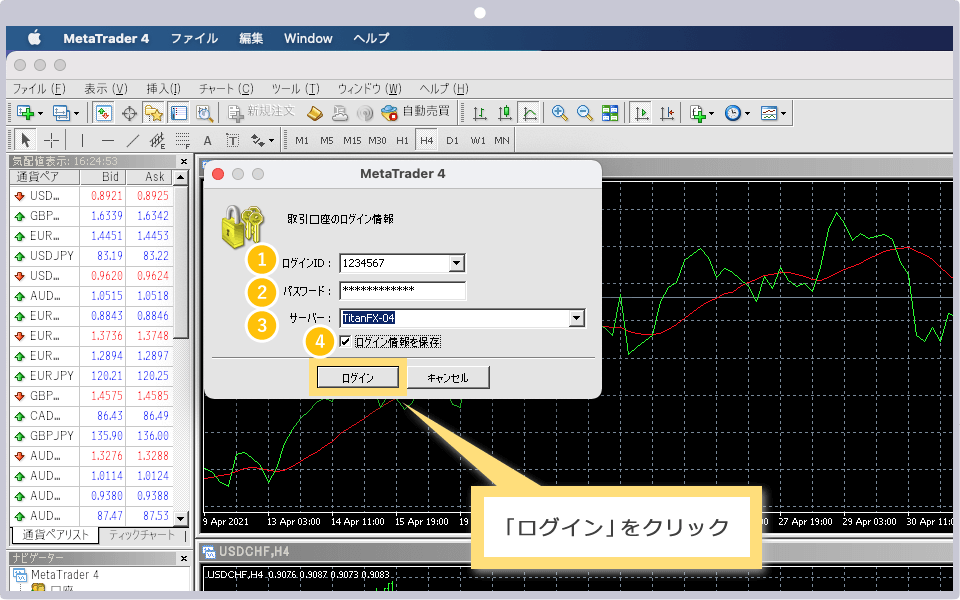Viewport: 960px width, 600px height.
Task: Click the キャンセル button
Action: [449, 377]
